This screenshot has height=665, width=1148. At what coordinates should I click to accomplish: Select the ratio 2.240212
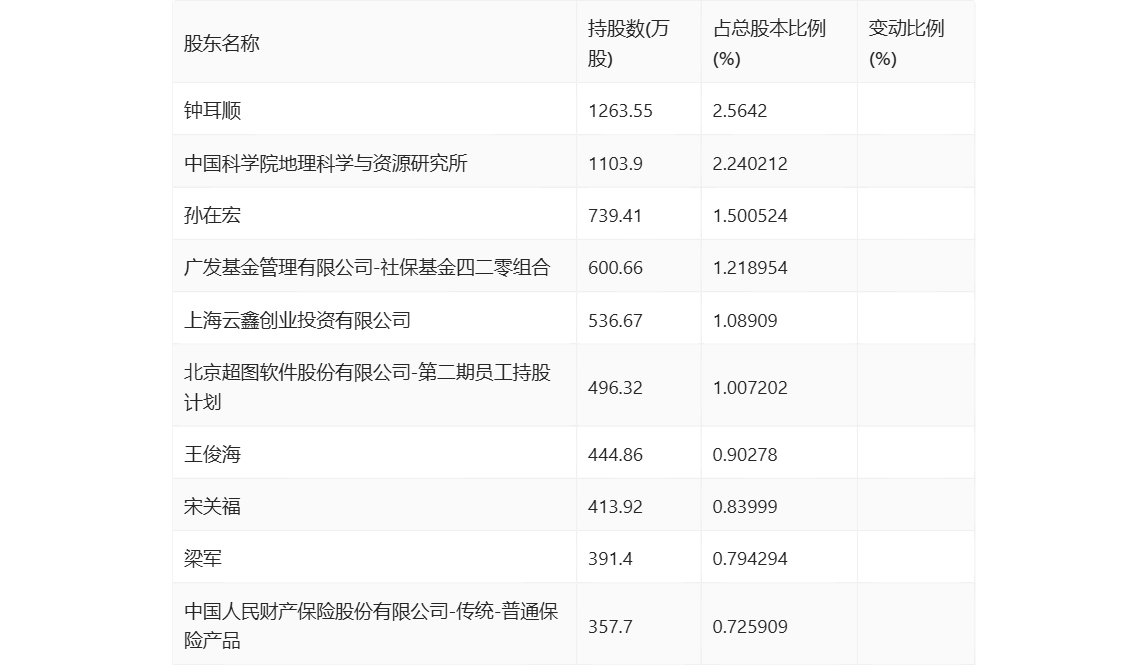(750, 163)
